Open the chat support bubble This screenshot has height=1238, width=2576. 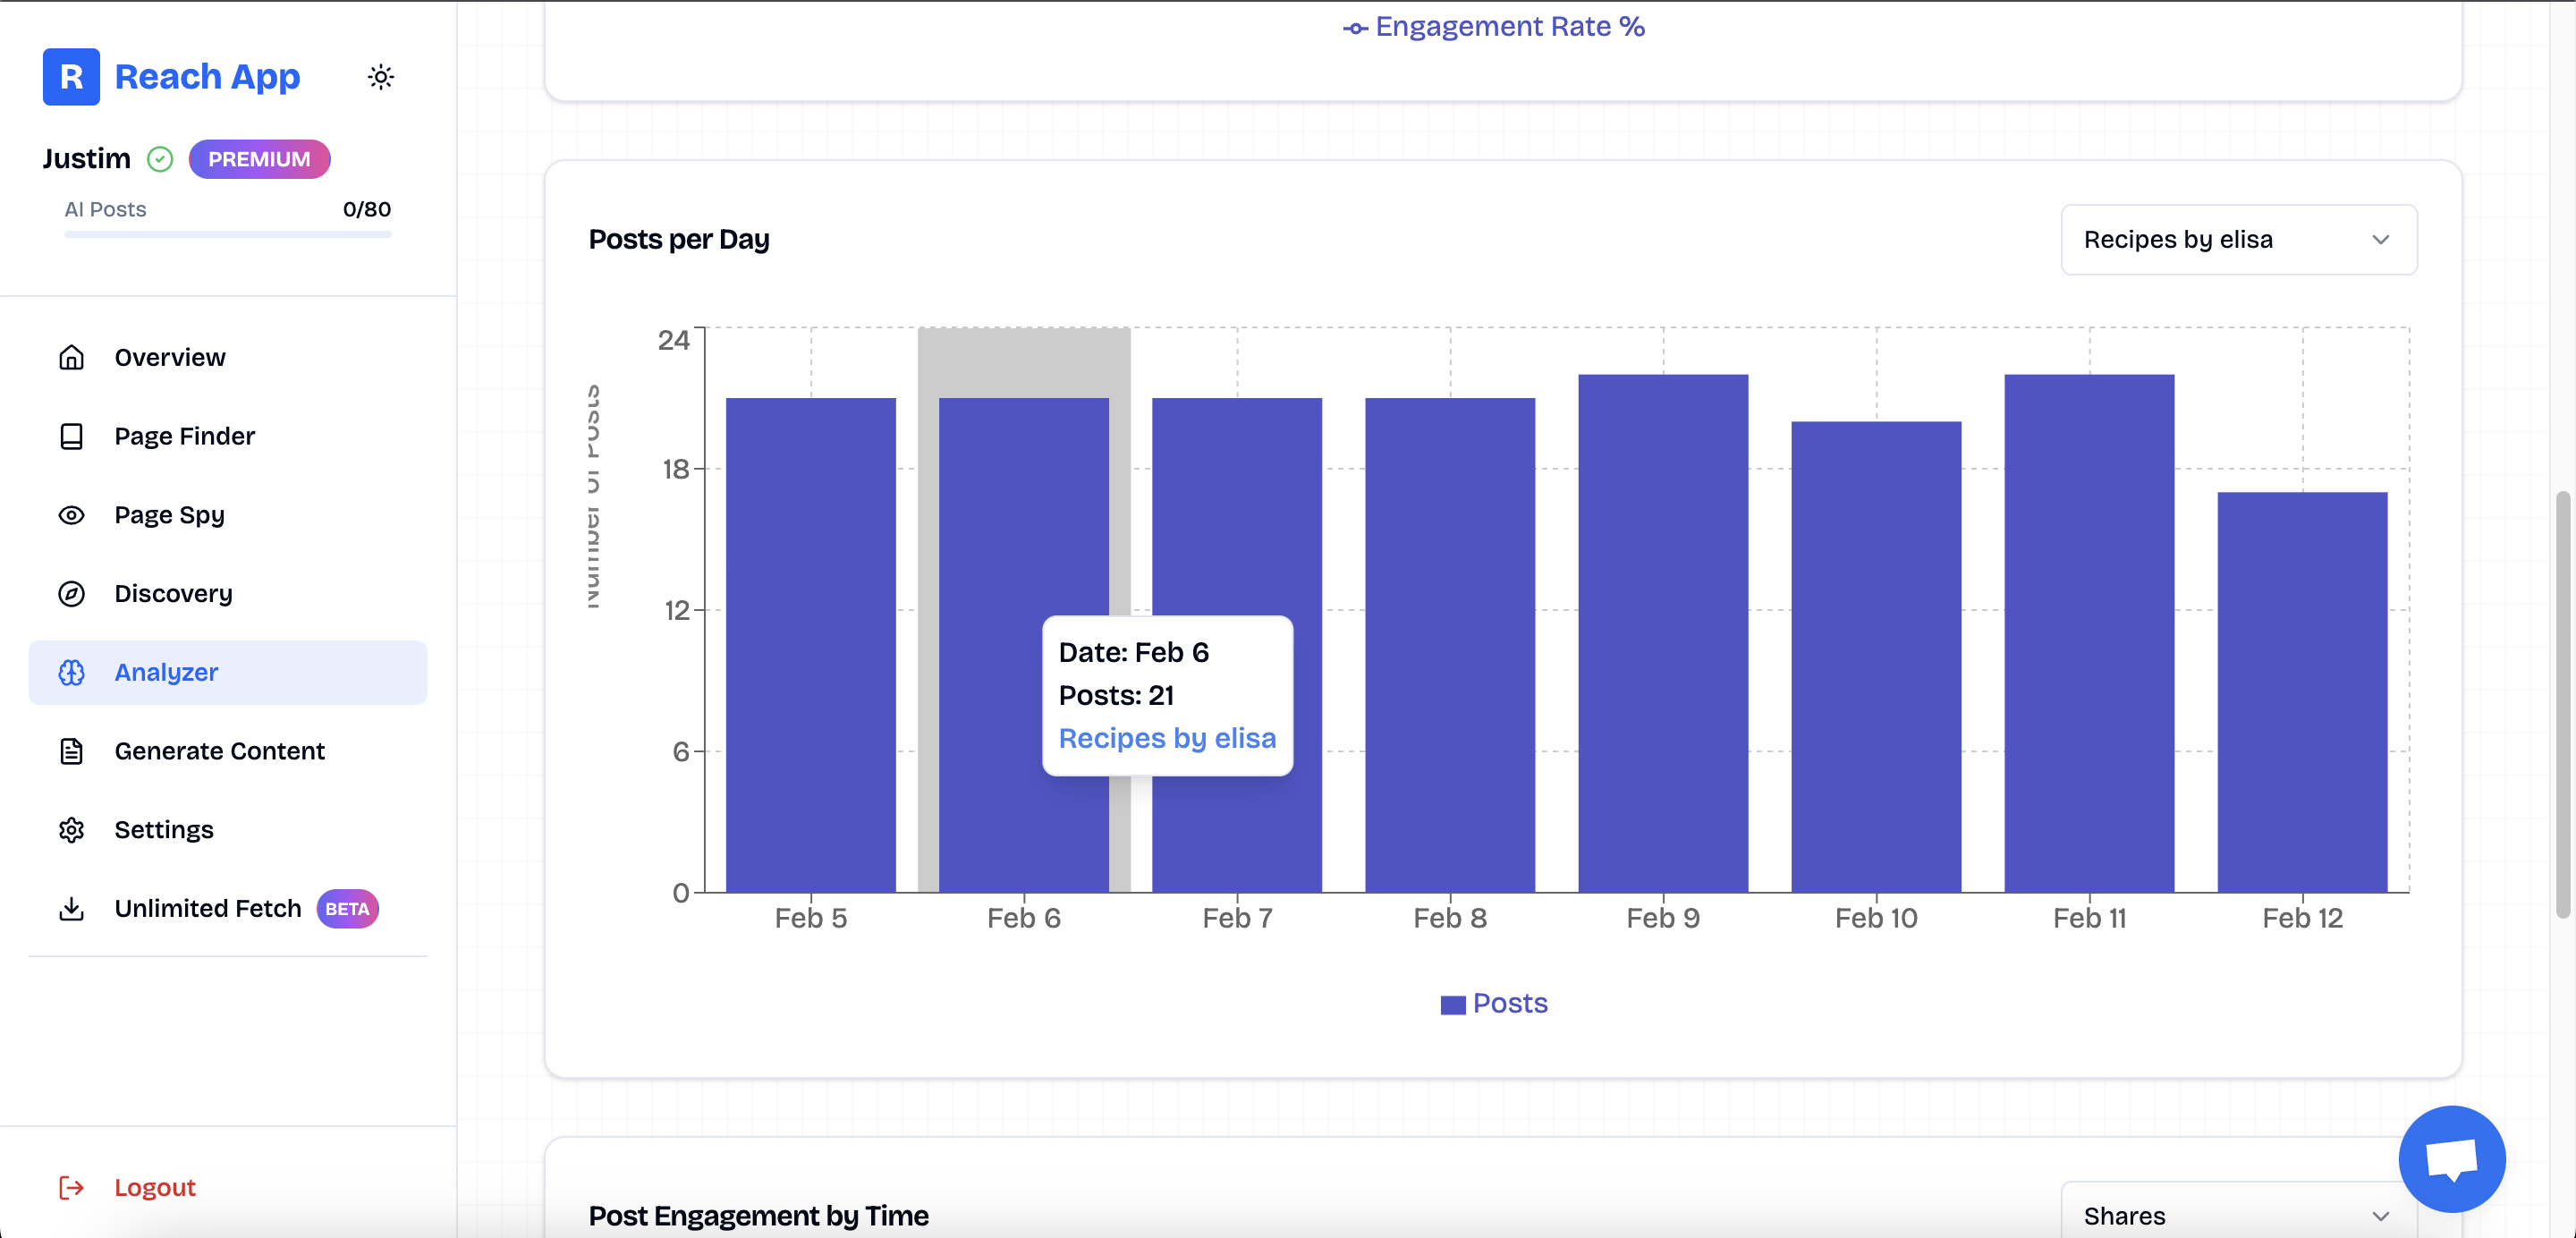(2452, 1159)
